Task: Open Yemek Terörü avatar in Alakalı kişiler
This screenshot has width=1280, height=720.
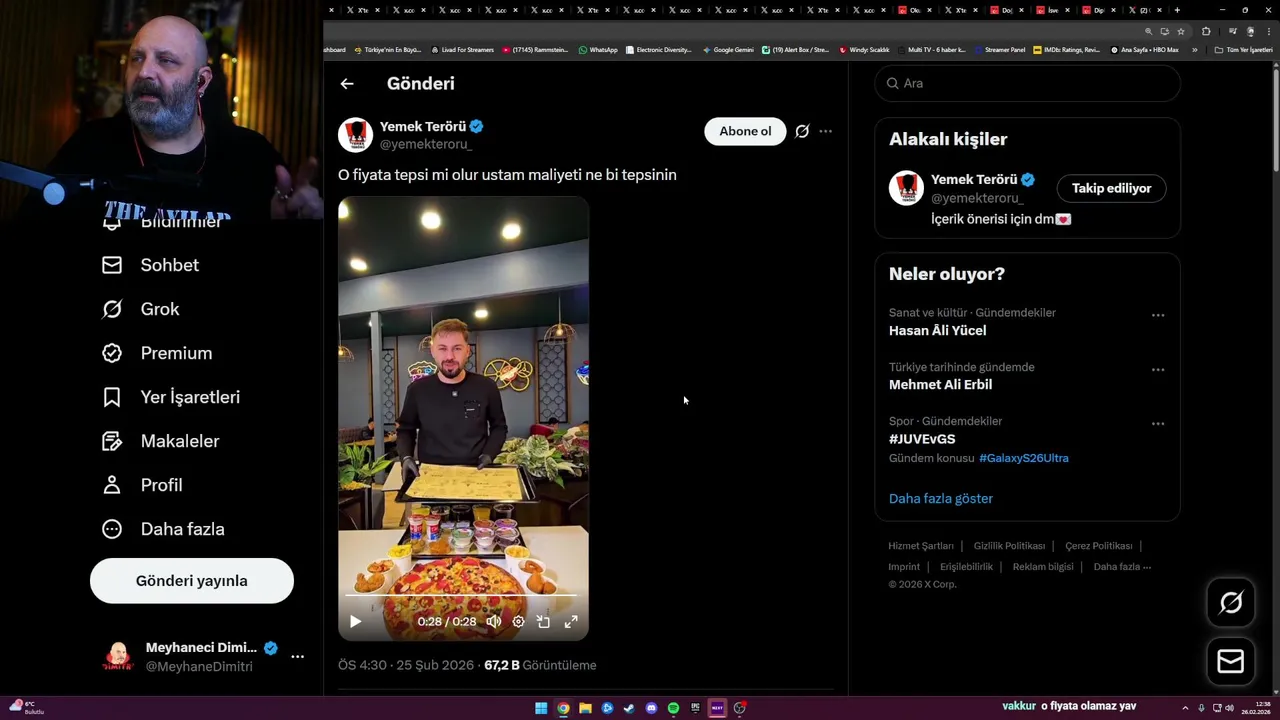Action: [x=906, y=188]
